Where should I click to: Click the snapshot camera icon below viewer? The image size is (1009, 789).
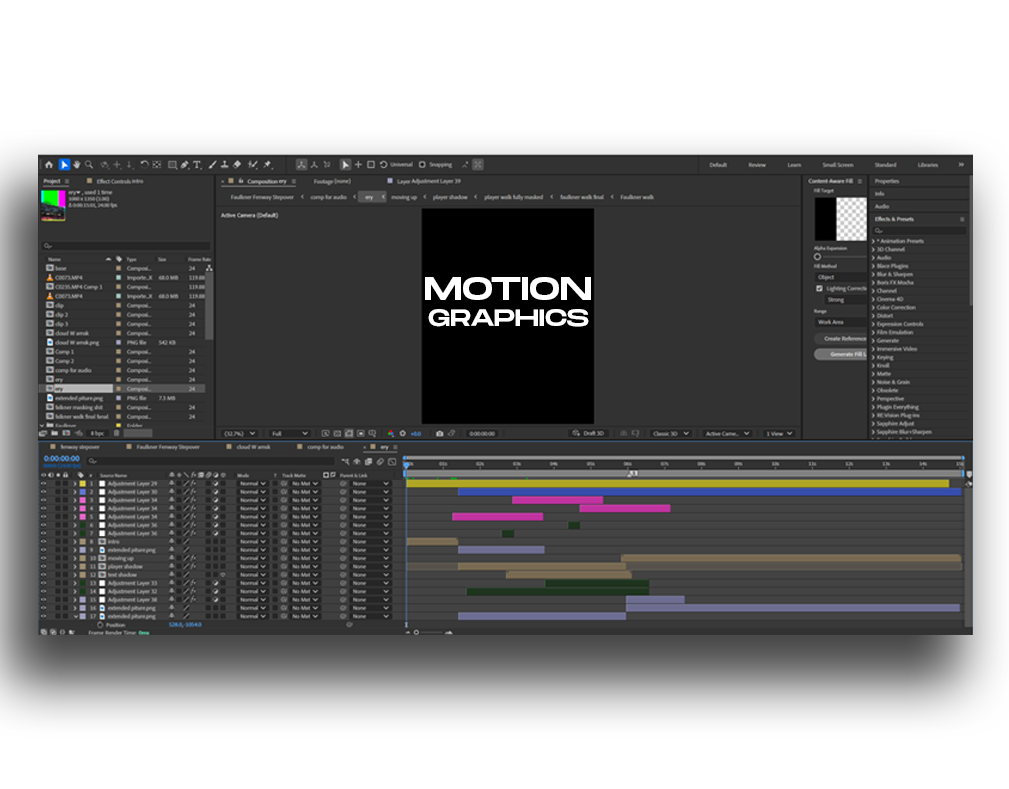tap(440, 434)
